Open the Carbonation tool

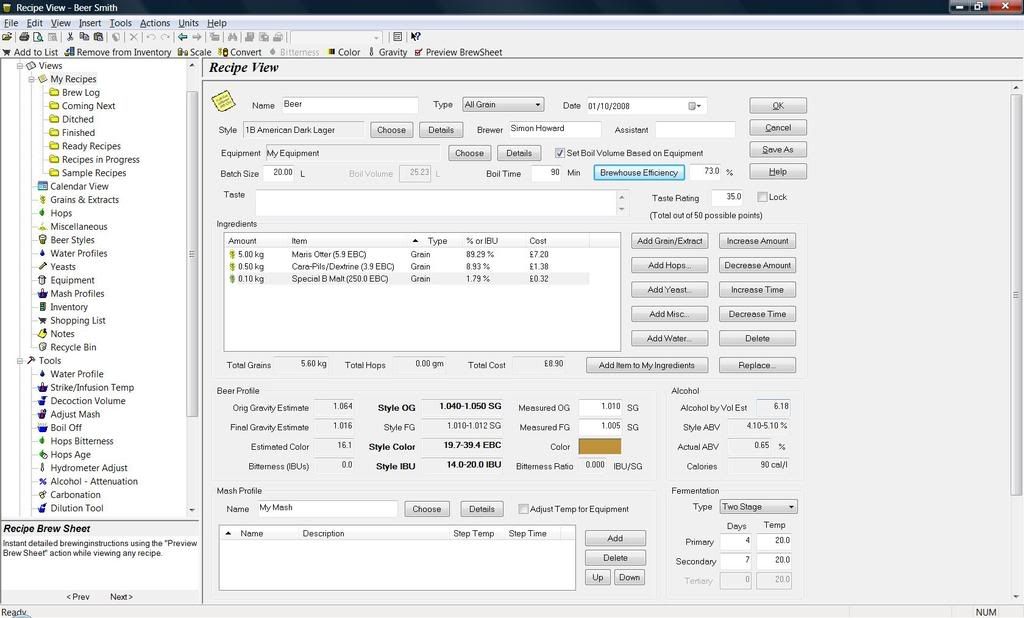click(75, 495)
